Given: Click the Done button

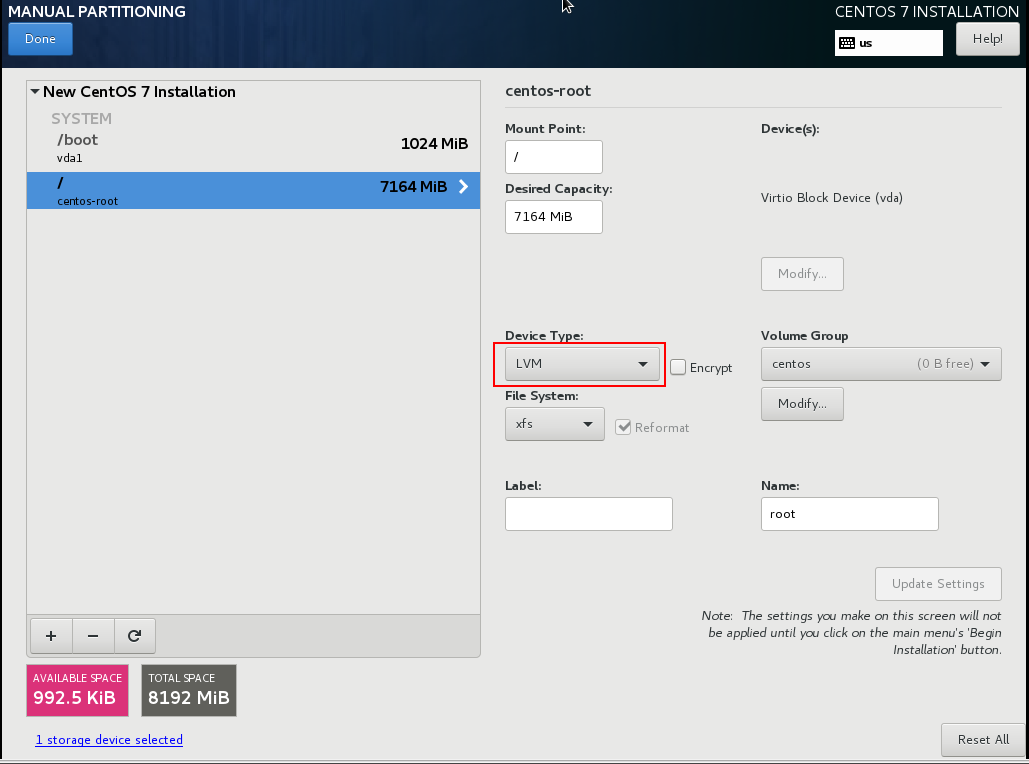Looking at the screenshot, I should pos(40,39).
